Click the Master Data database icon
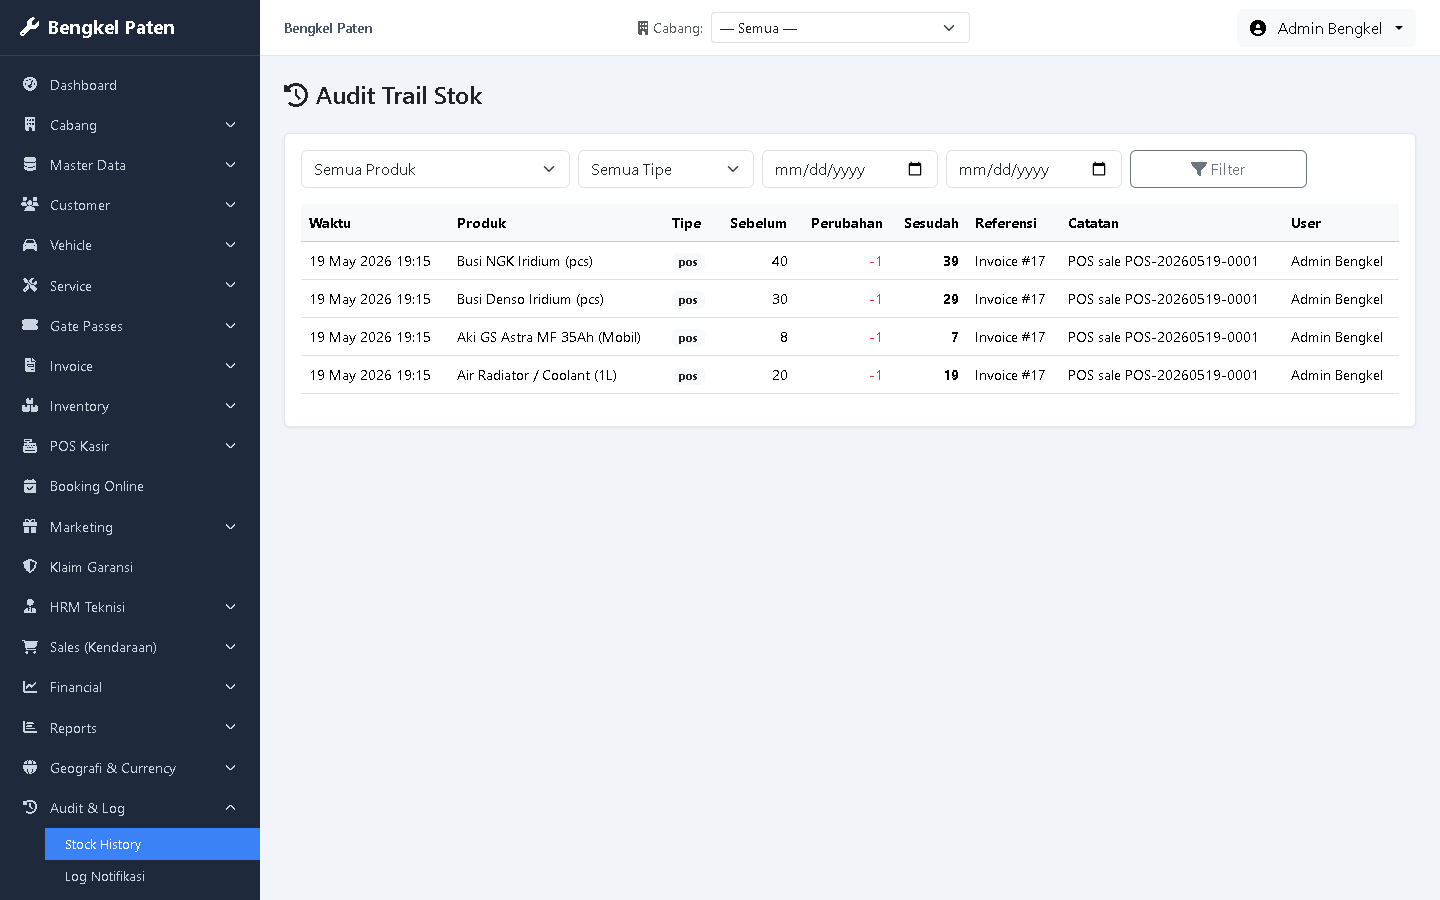 click(30, 165)
